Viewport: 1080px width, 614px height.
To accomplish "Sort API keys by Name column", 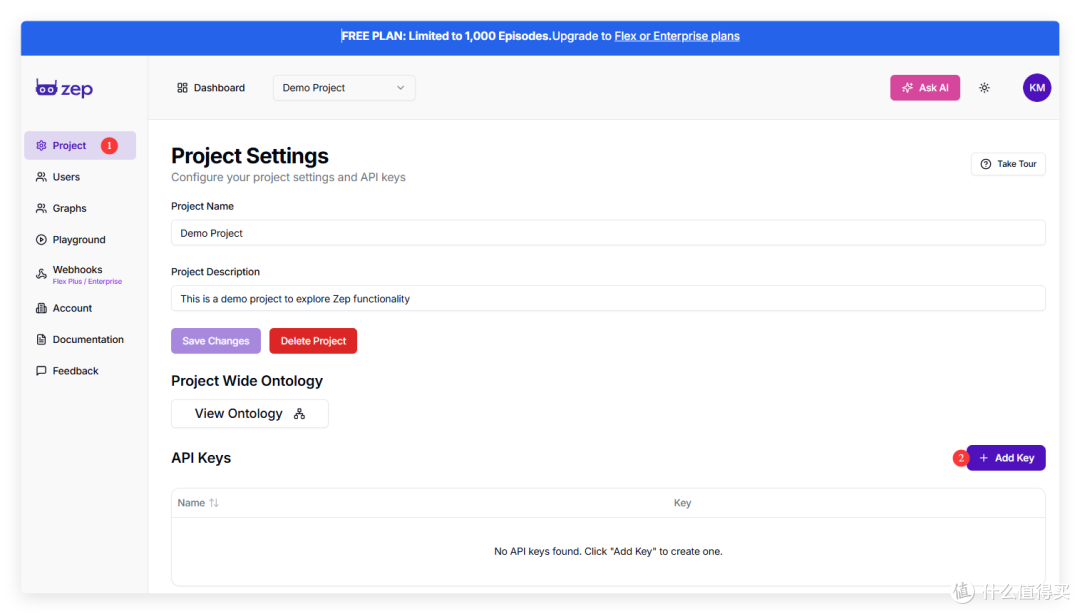I will click(x=198, y=503).
